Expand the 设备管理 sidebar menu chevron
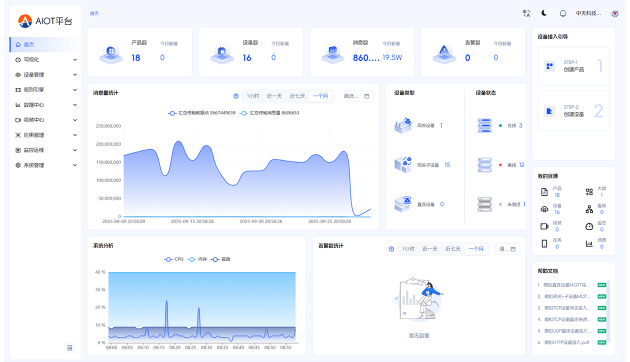This screenshot has height=362, width=630. coord(75,75)
